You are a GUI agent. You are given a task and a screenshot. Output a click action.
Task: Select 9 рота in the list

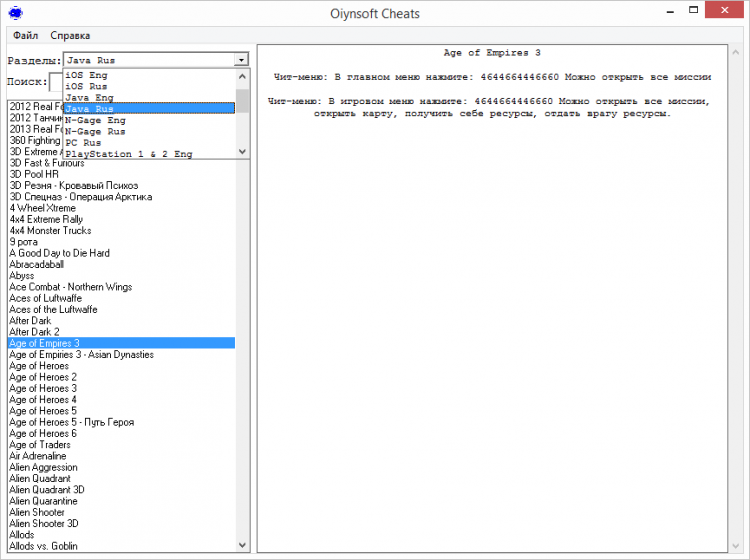coord(122,242)
